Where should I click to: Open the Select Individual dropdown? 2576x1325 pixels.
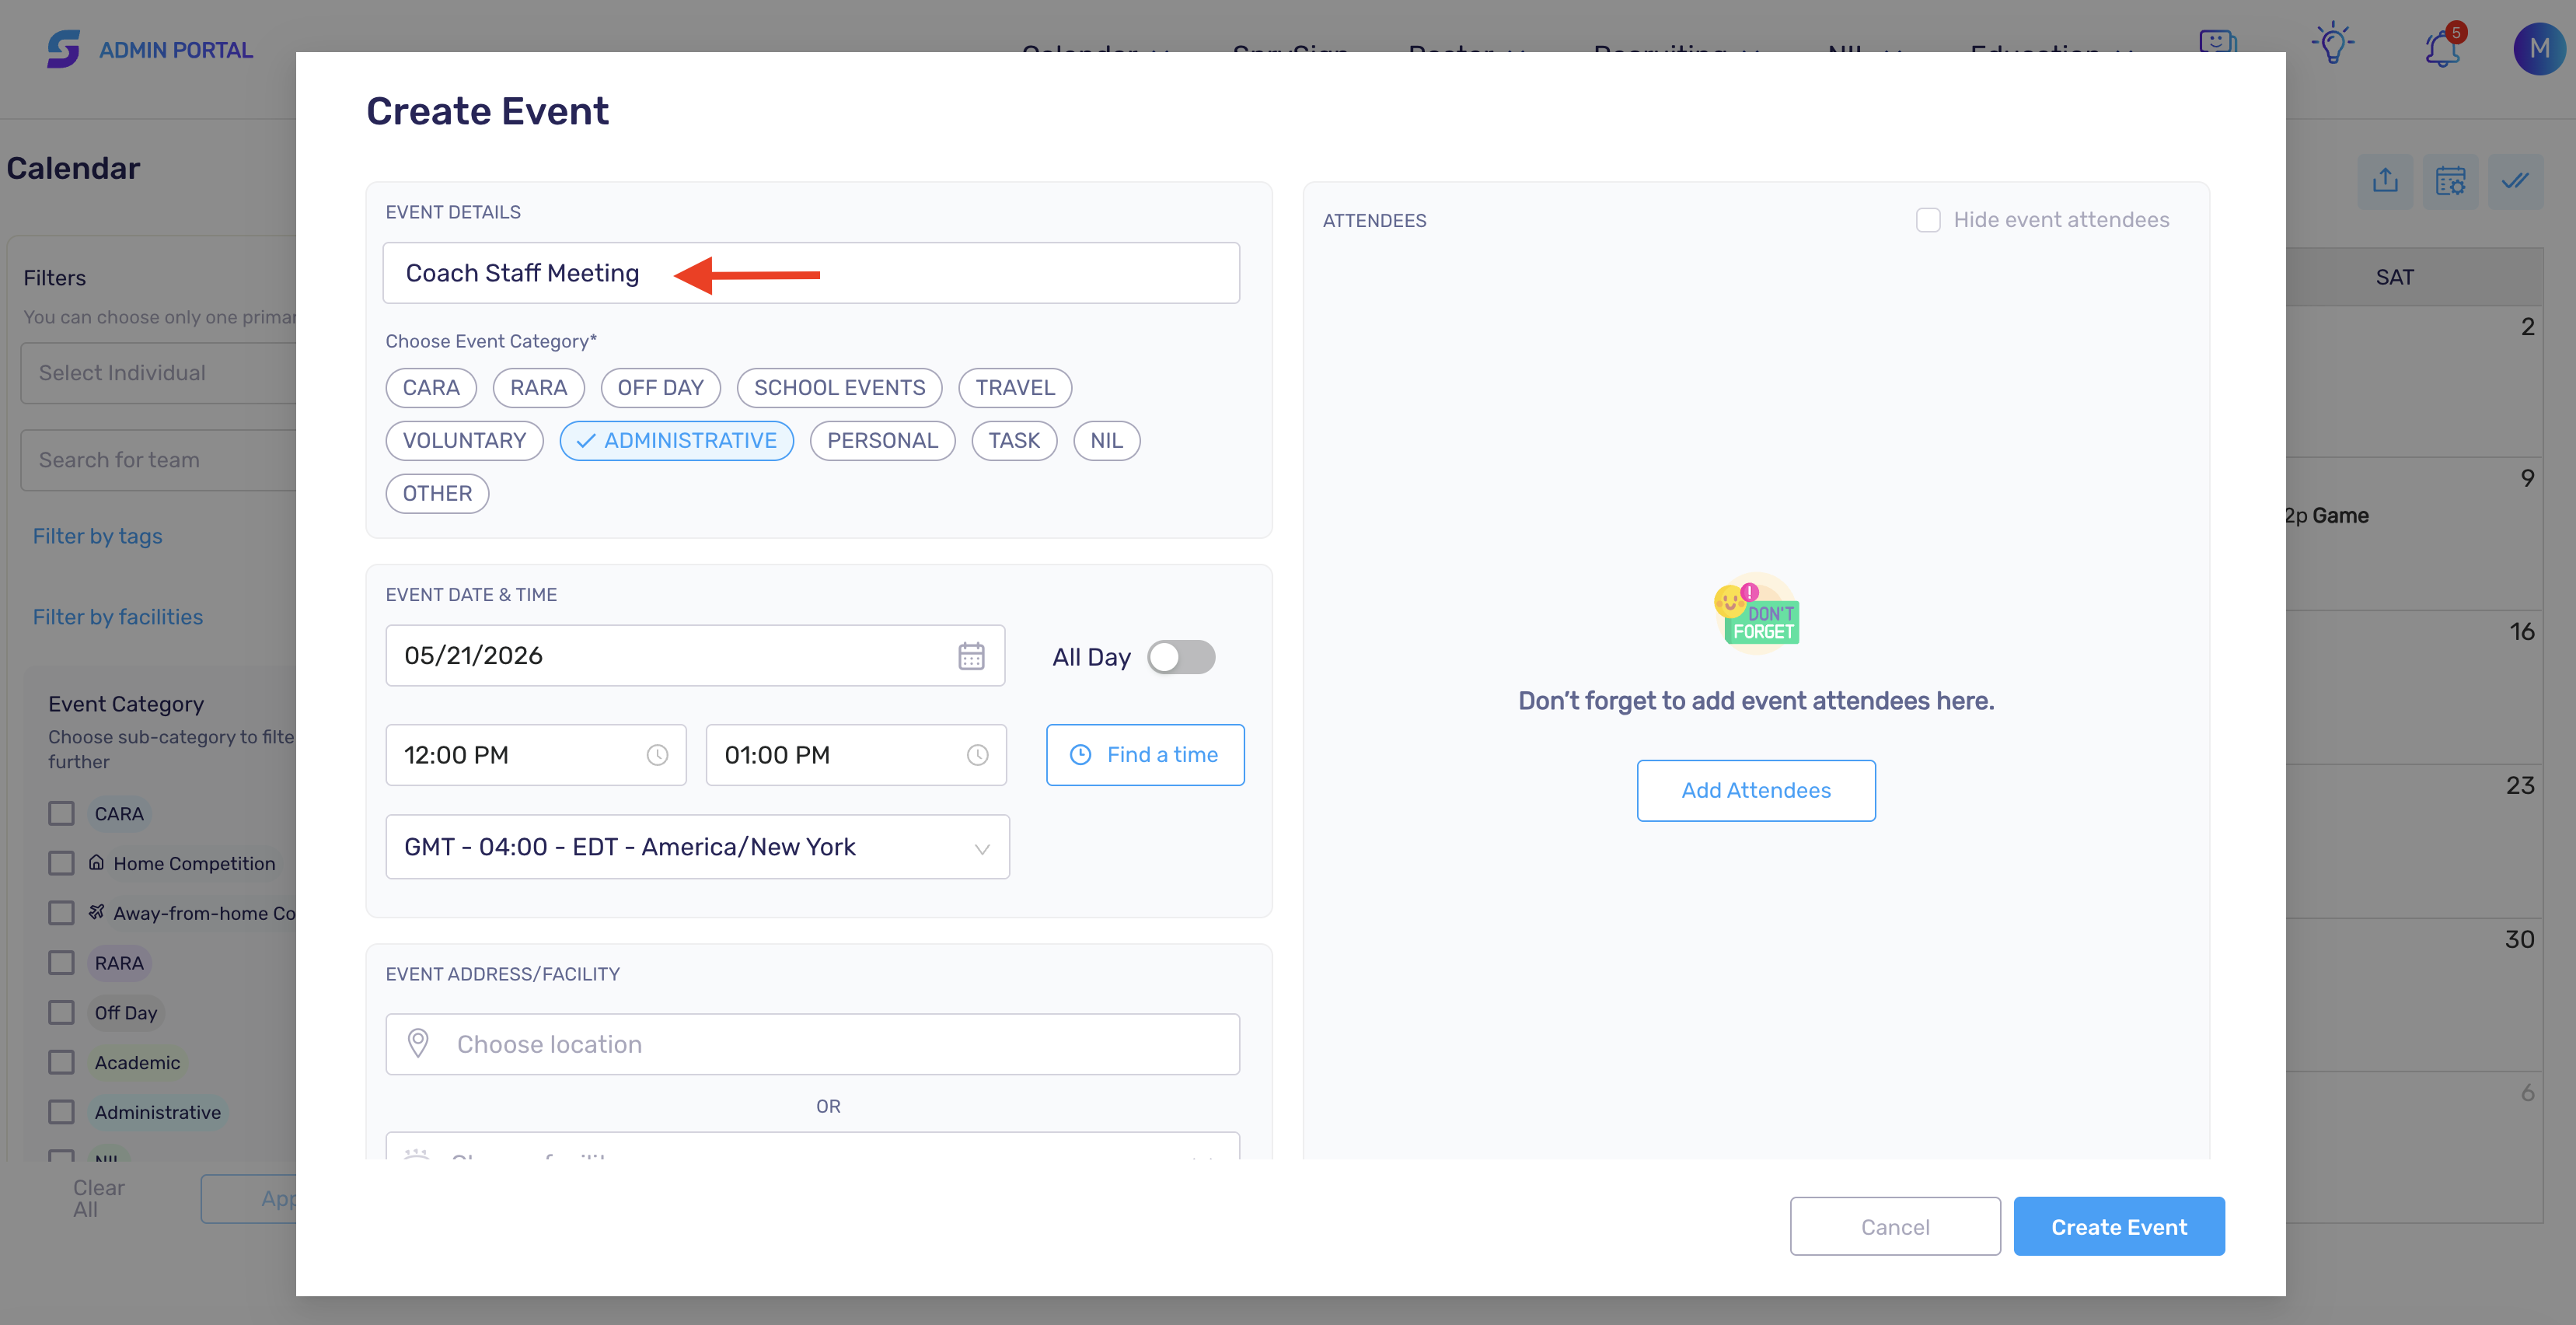[x=158, y=373]
